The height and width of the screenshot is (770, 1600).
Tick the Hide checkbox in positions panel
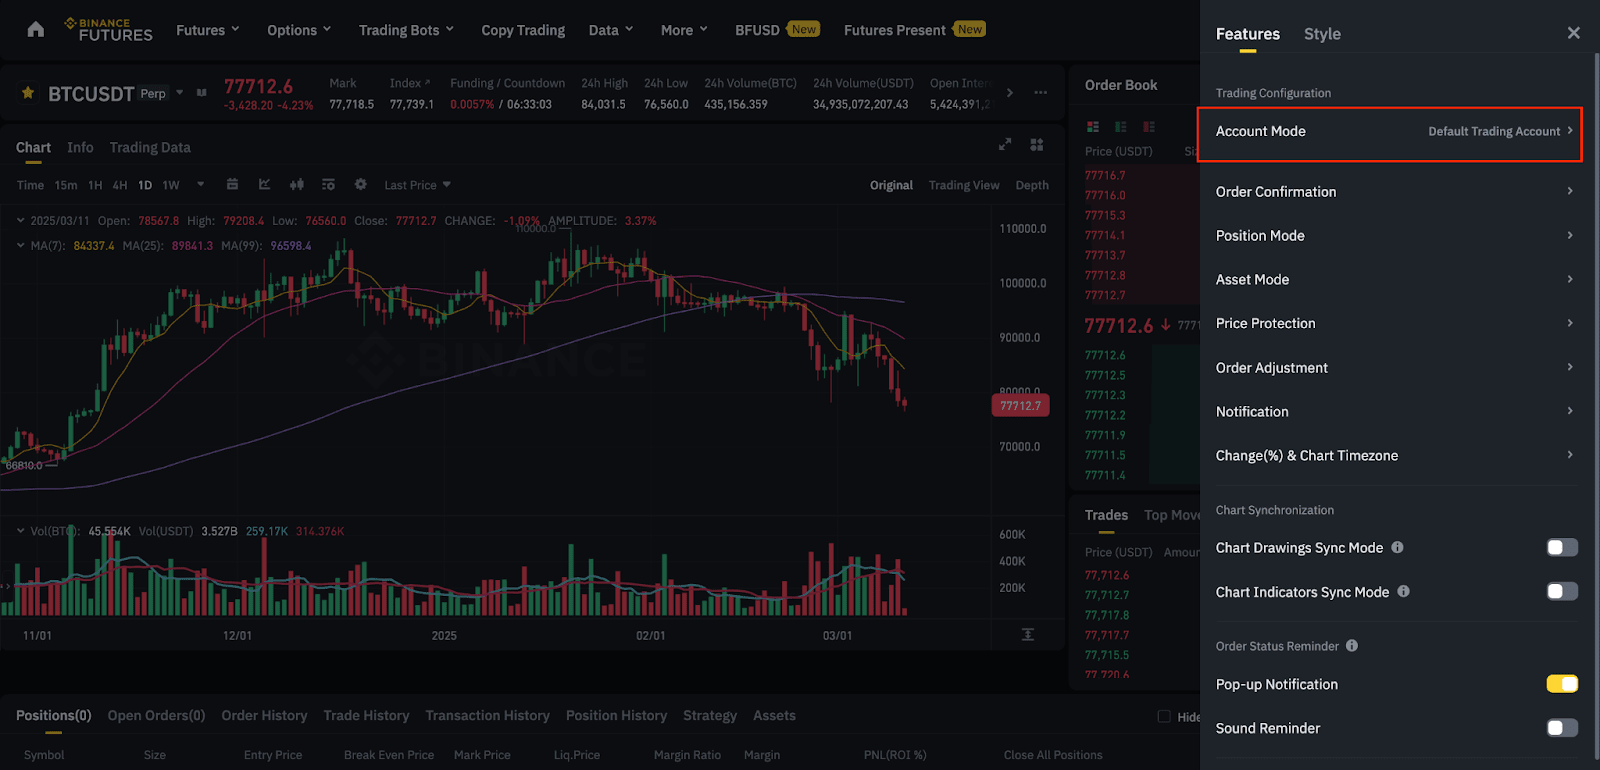pyautogui.click(x=1164, y=716)
